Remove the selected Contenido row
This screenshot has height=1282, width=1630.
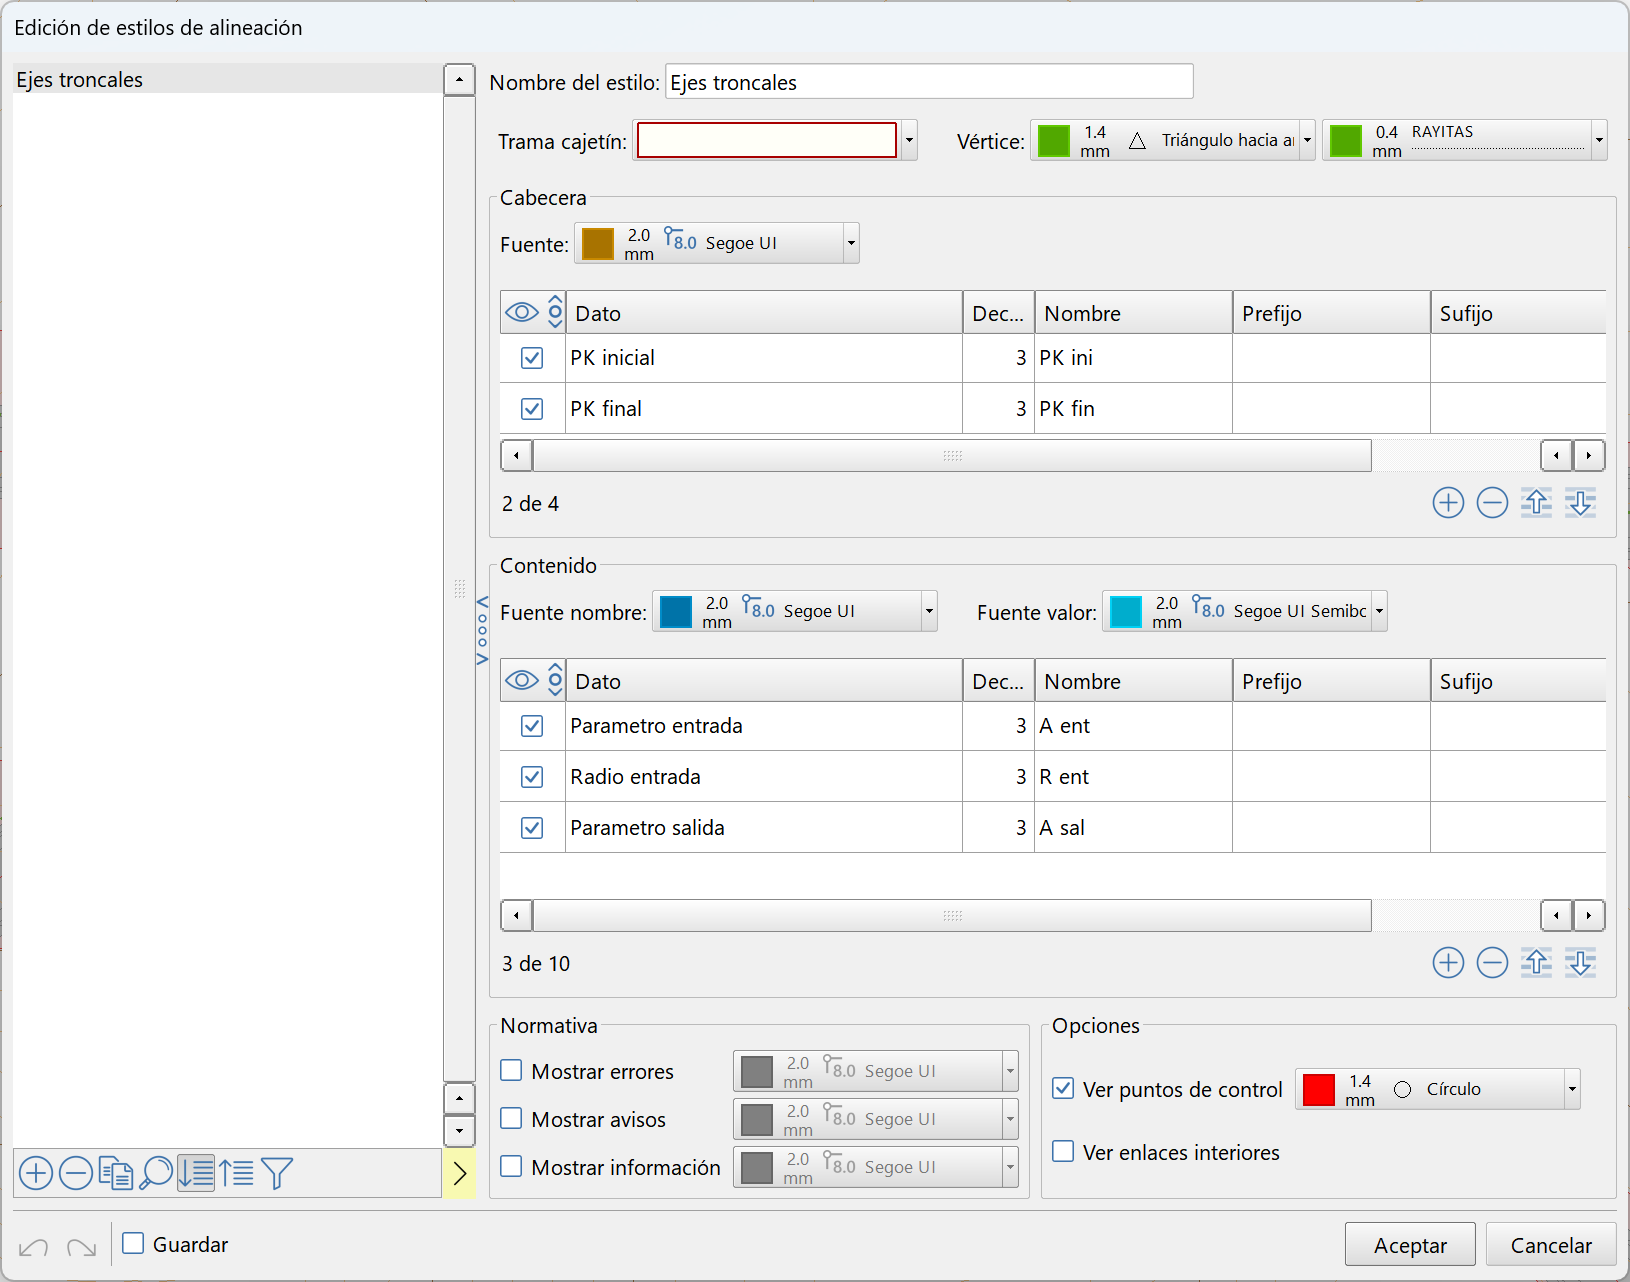(1492, 963)
